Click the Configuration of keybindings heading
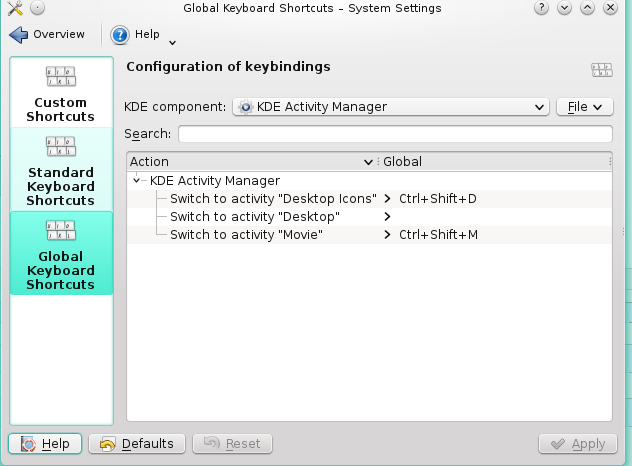The height and width of the screenshot is (466, 632). point(229,67)
